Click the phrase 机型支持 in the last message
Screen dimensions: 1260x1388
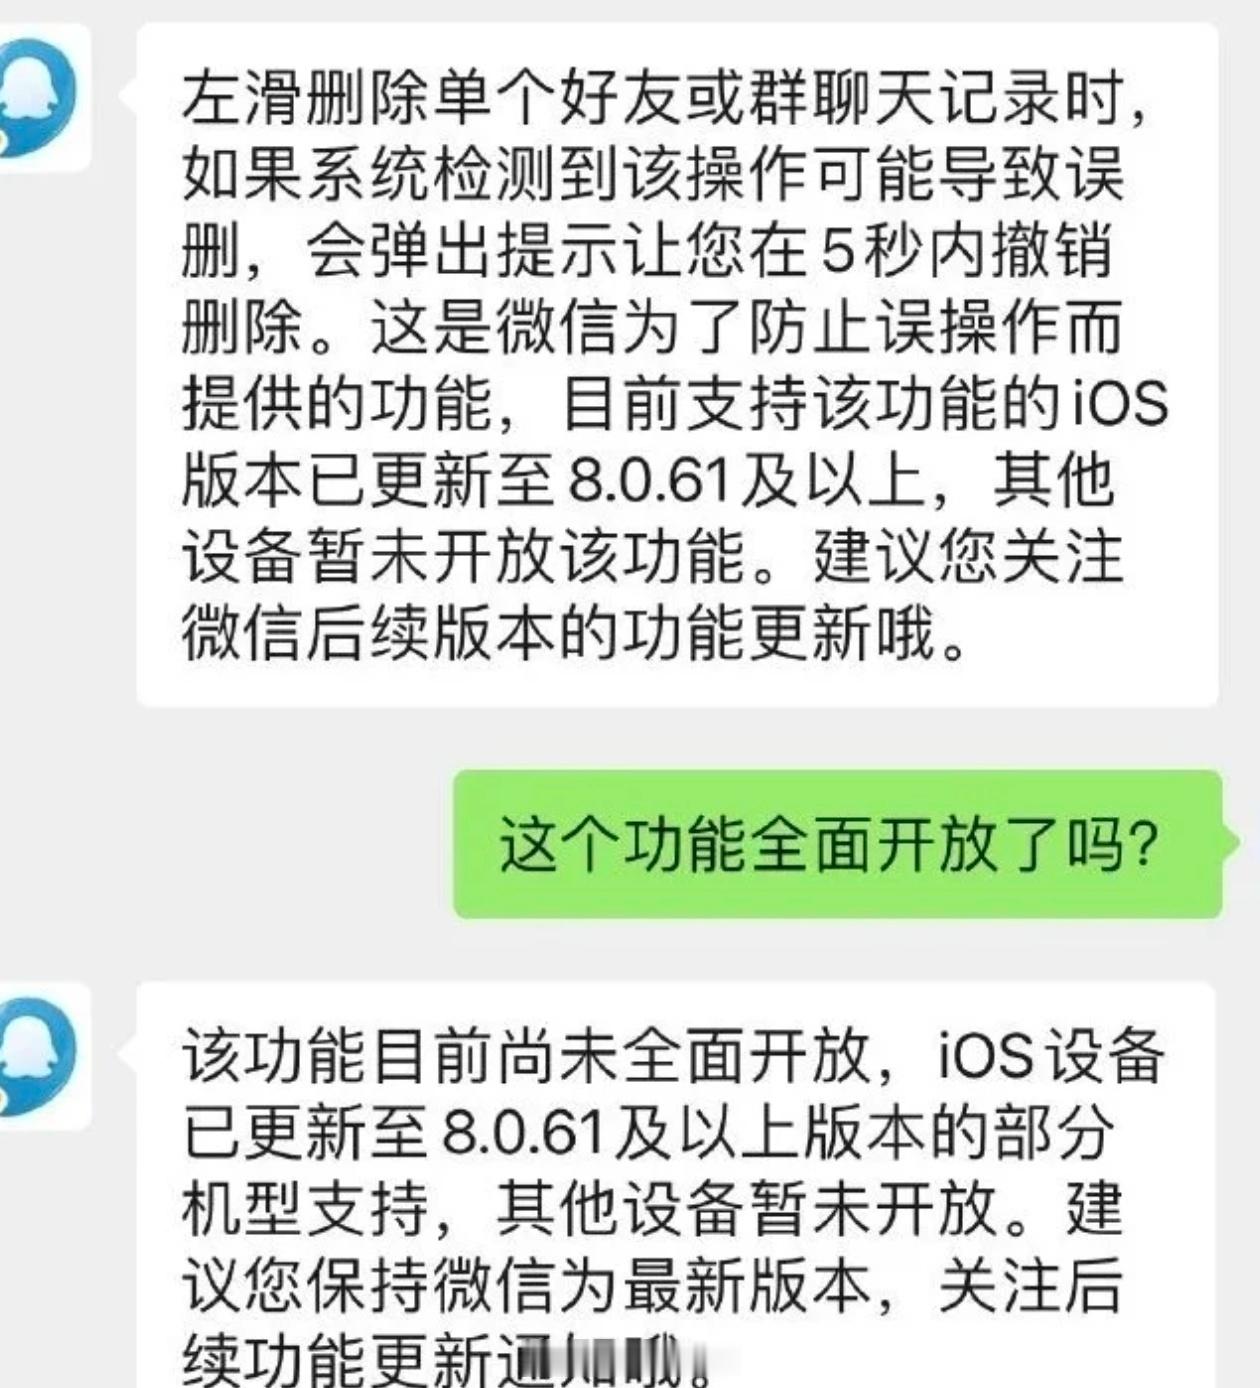306,1209
